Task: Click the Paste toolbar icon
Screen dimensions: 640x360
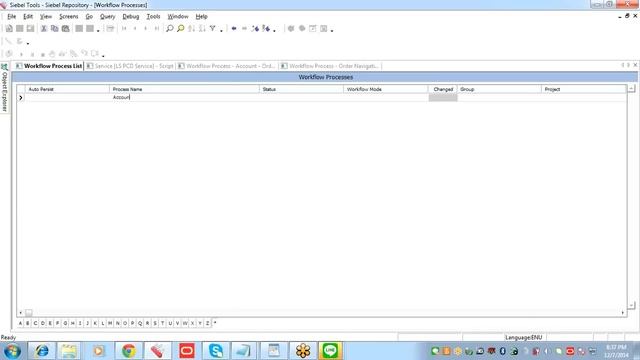Action: [x=65, y=29]
